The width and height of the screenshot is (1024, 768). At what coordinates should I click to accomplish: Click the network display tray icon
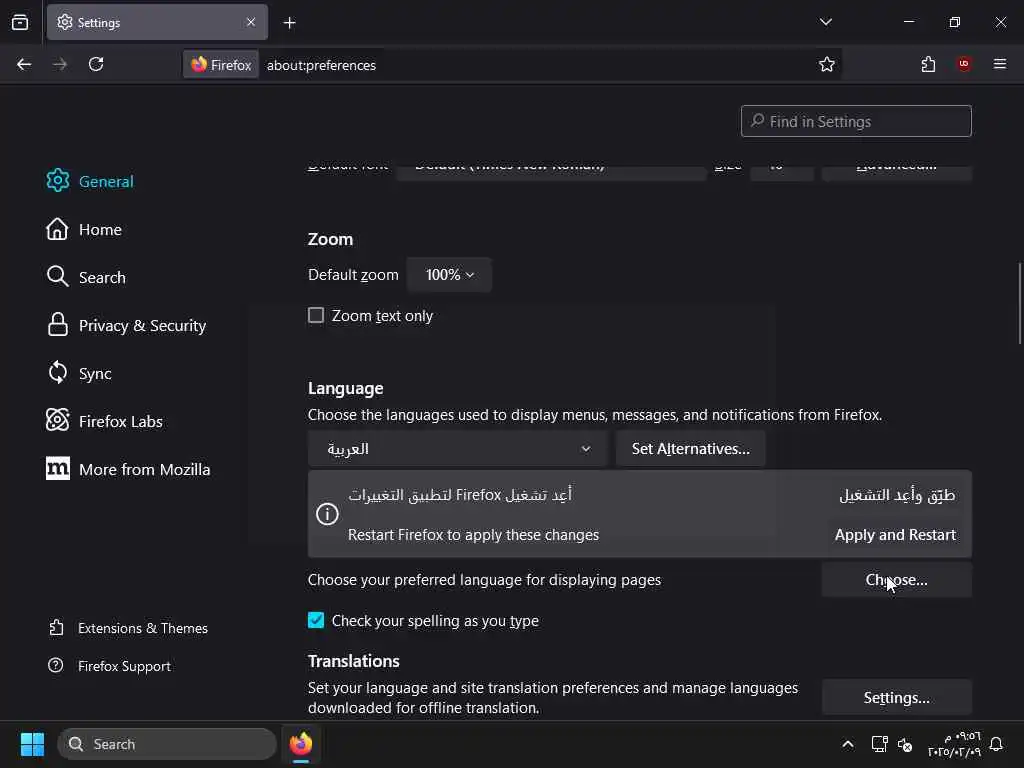coord(879,744)
